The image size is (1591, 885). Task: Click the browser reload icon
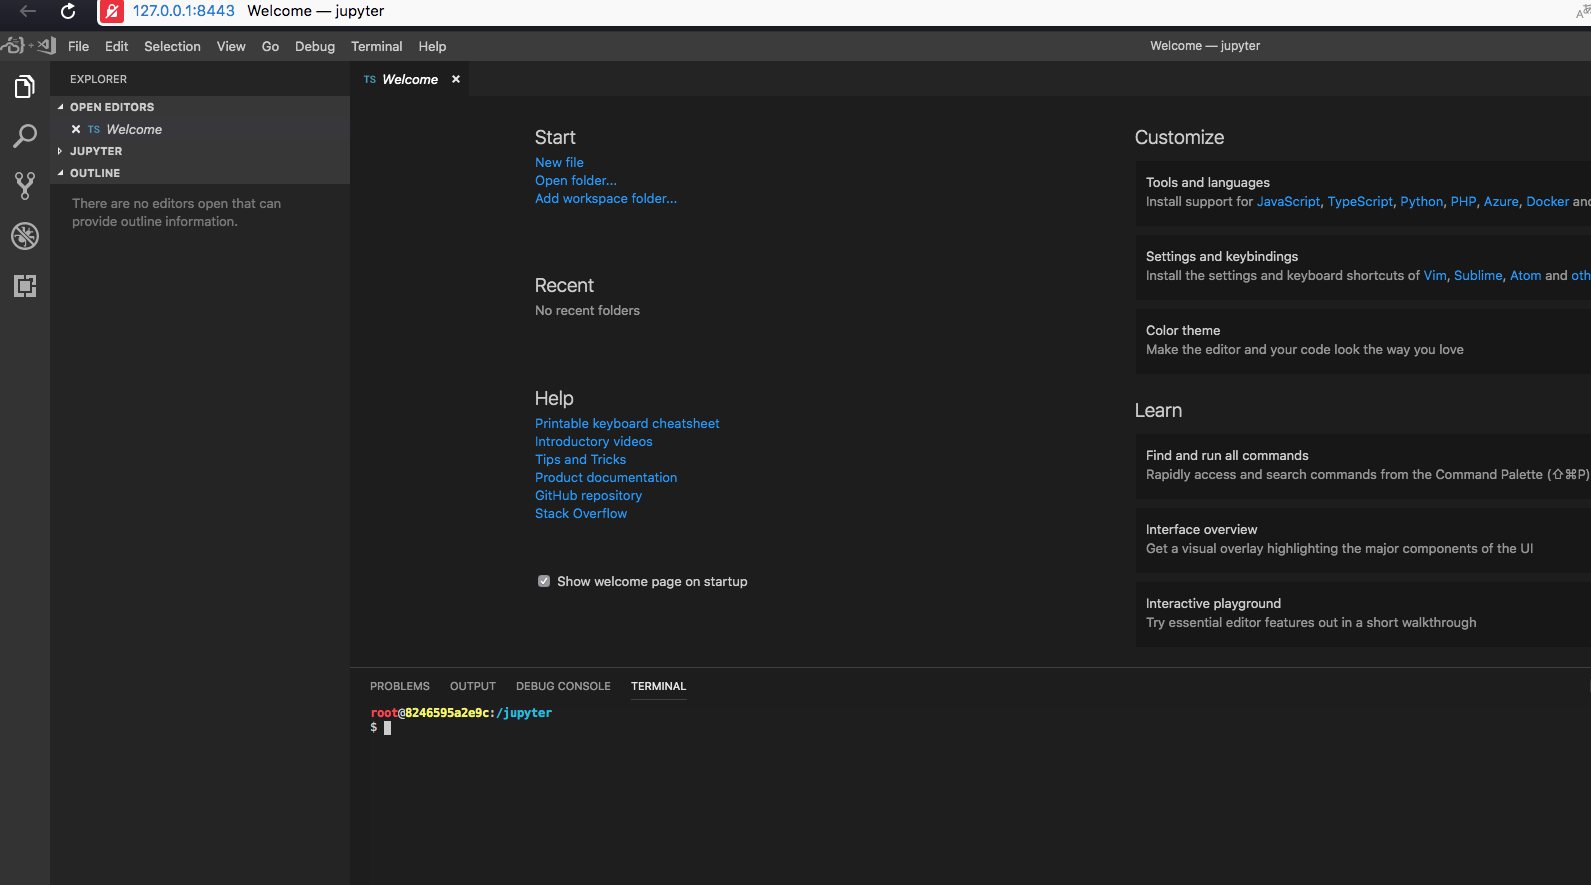click(x=68, y=11)
